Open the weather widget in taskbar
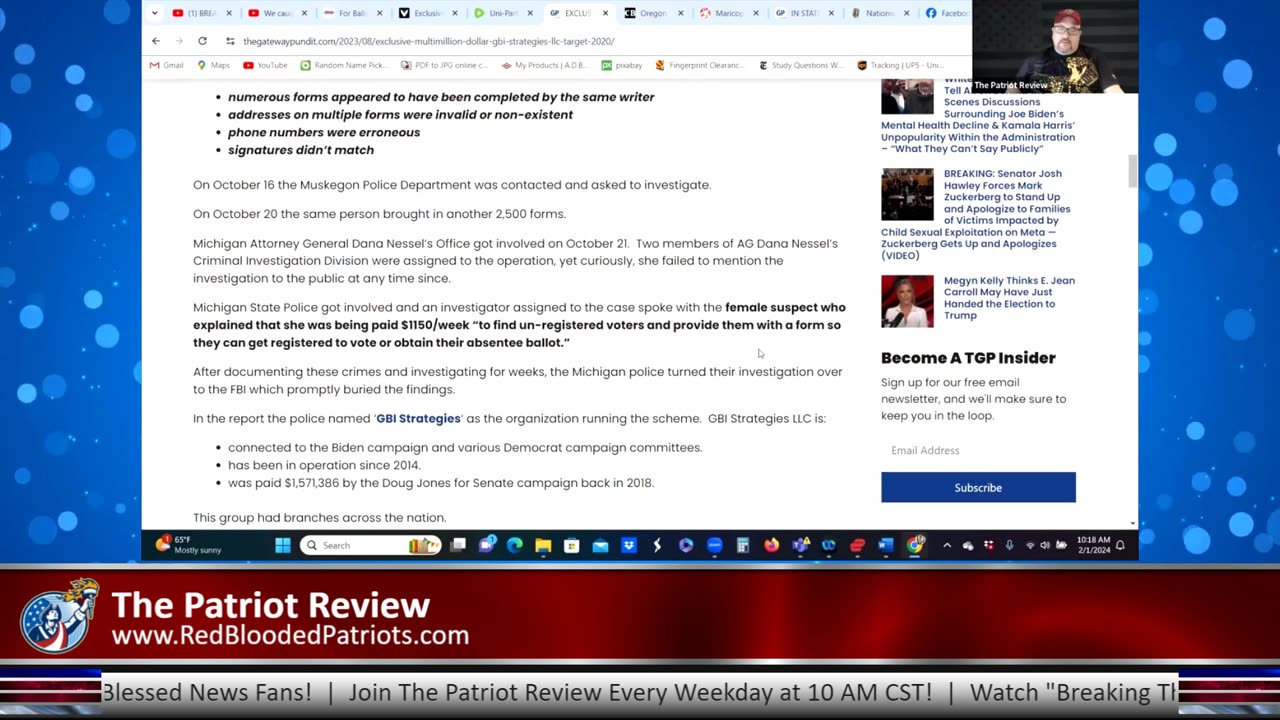Viewport: 1280px width, 720px height. click(x=190, y=545)
